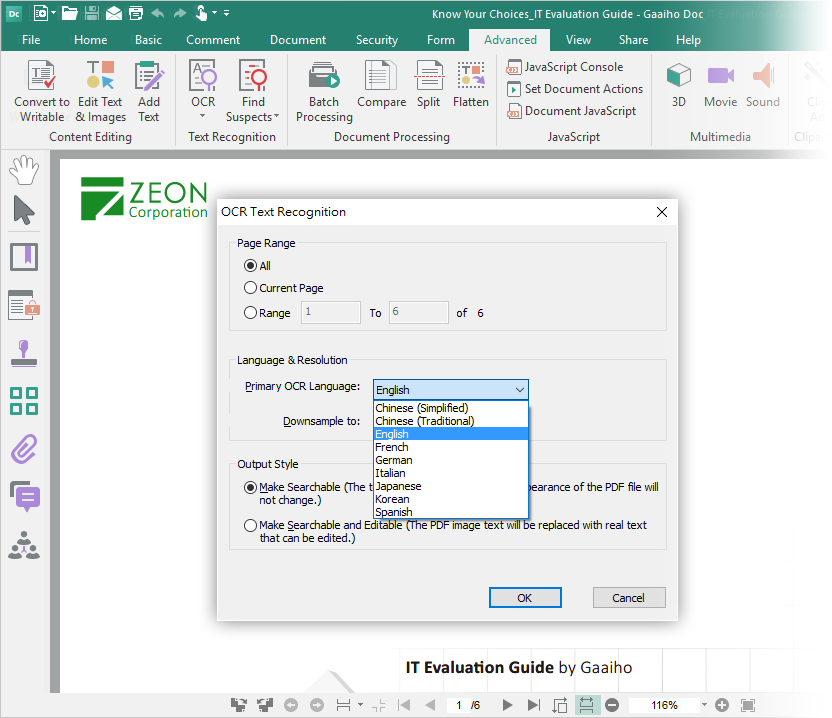The height and width of the screenshot is (718, 832).
Task: Collapse the Primary OCR Language dropdown
Action: [520, 390]
